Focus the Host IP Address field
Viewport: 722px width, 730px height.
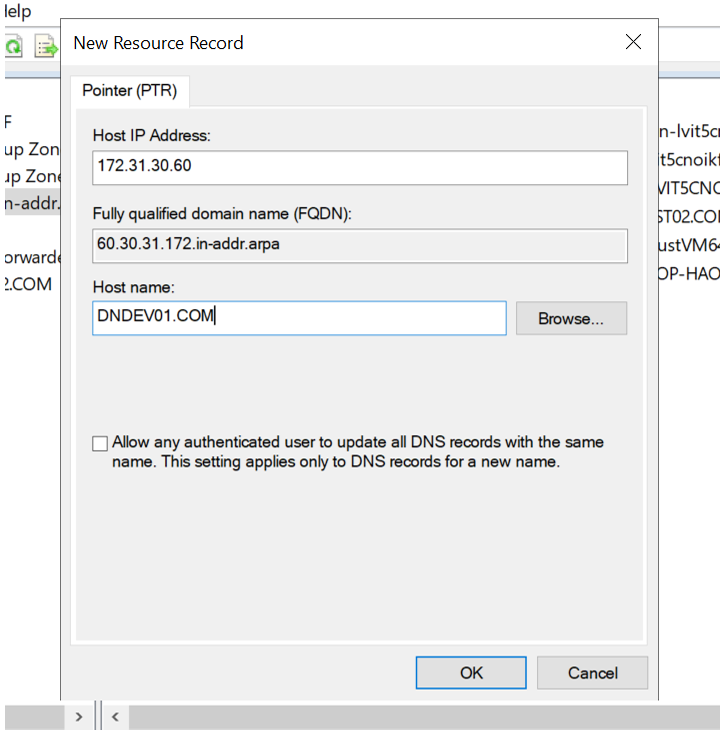coord(360,168)
